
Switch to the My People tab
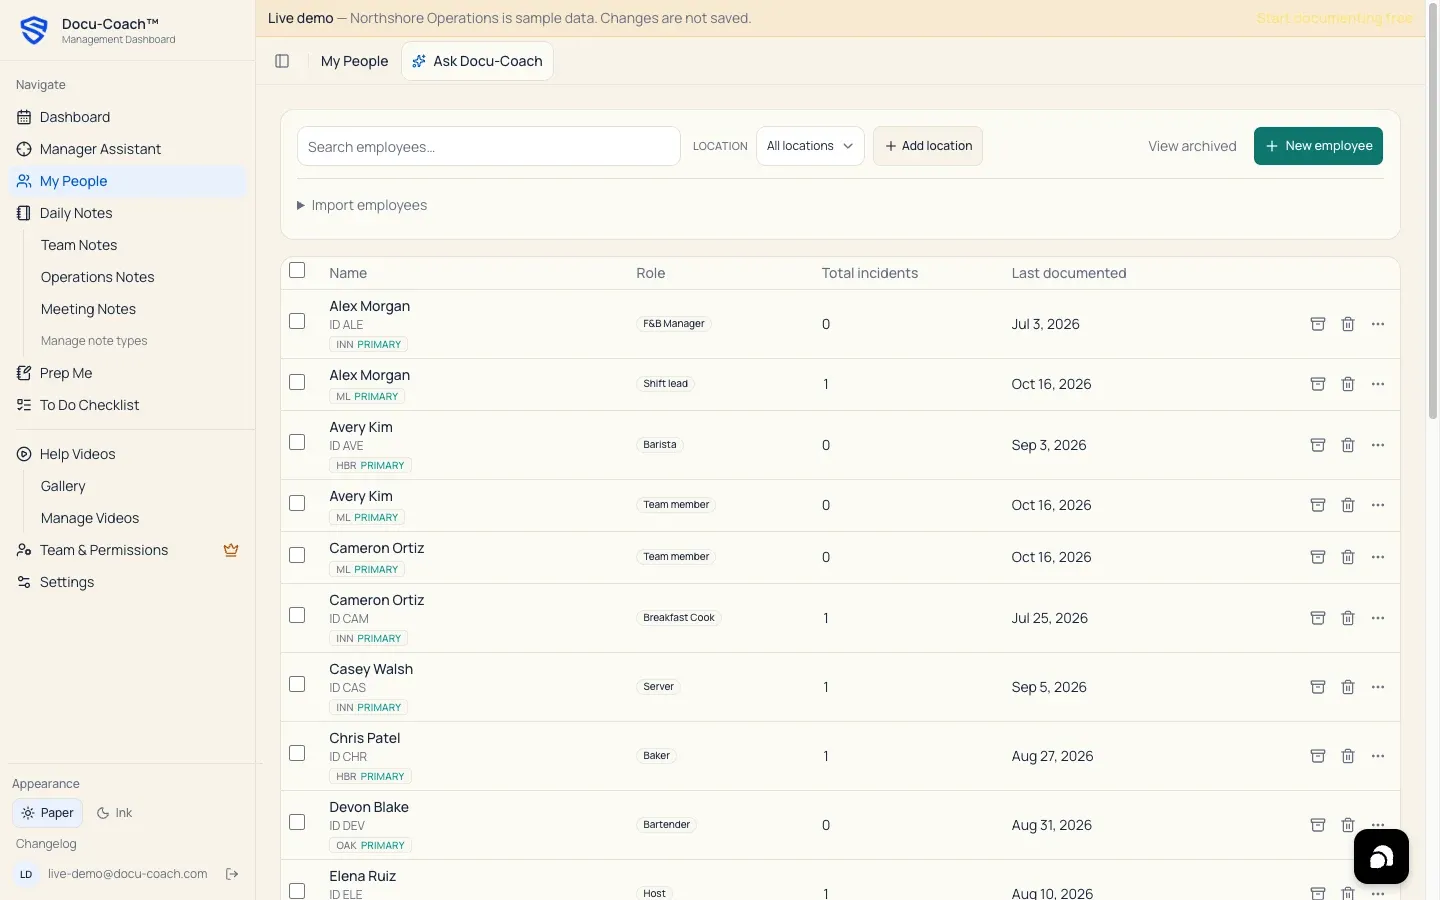click(354, 61)
